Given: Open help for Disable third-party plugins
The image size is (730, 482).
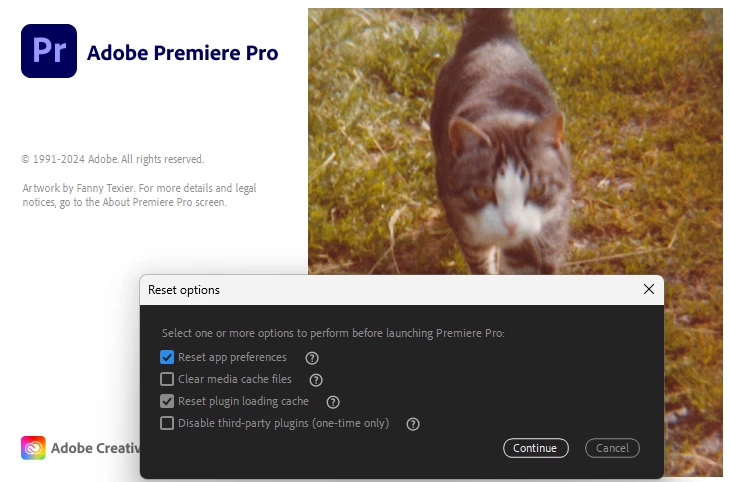Looking at the screenshot, I should (413, 424).
